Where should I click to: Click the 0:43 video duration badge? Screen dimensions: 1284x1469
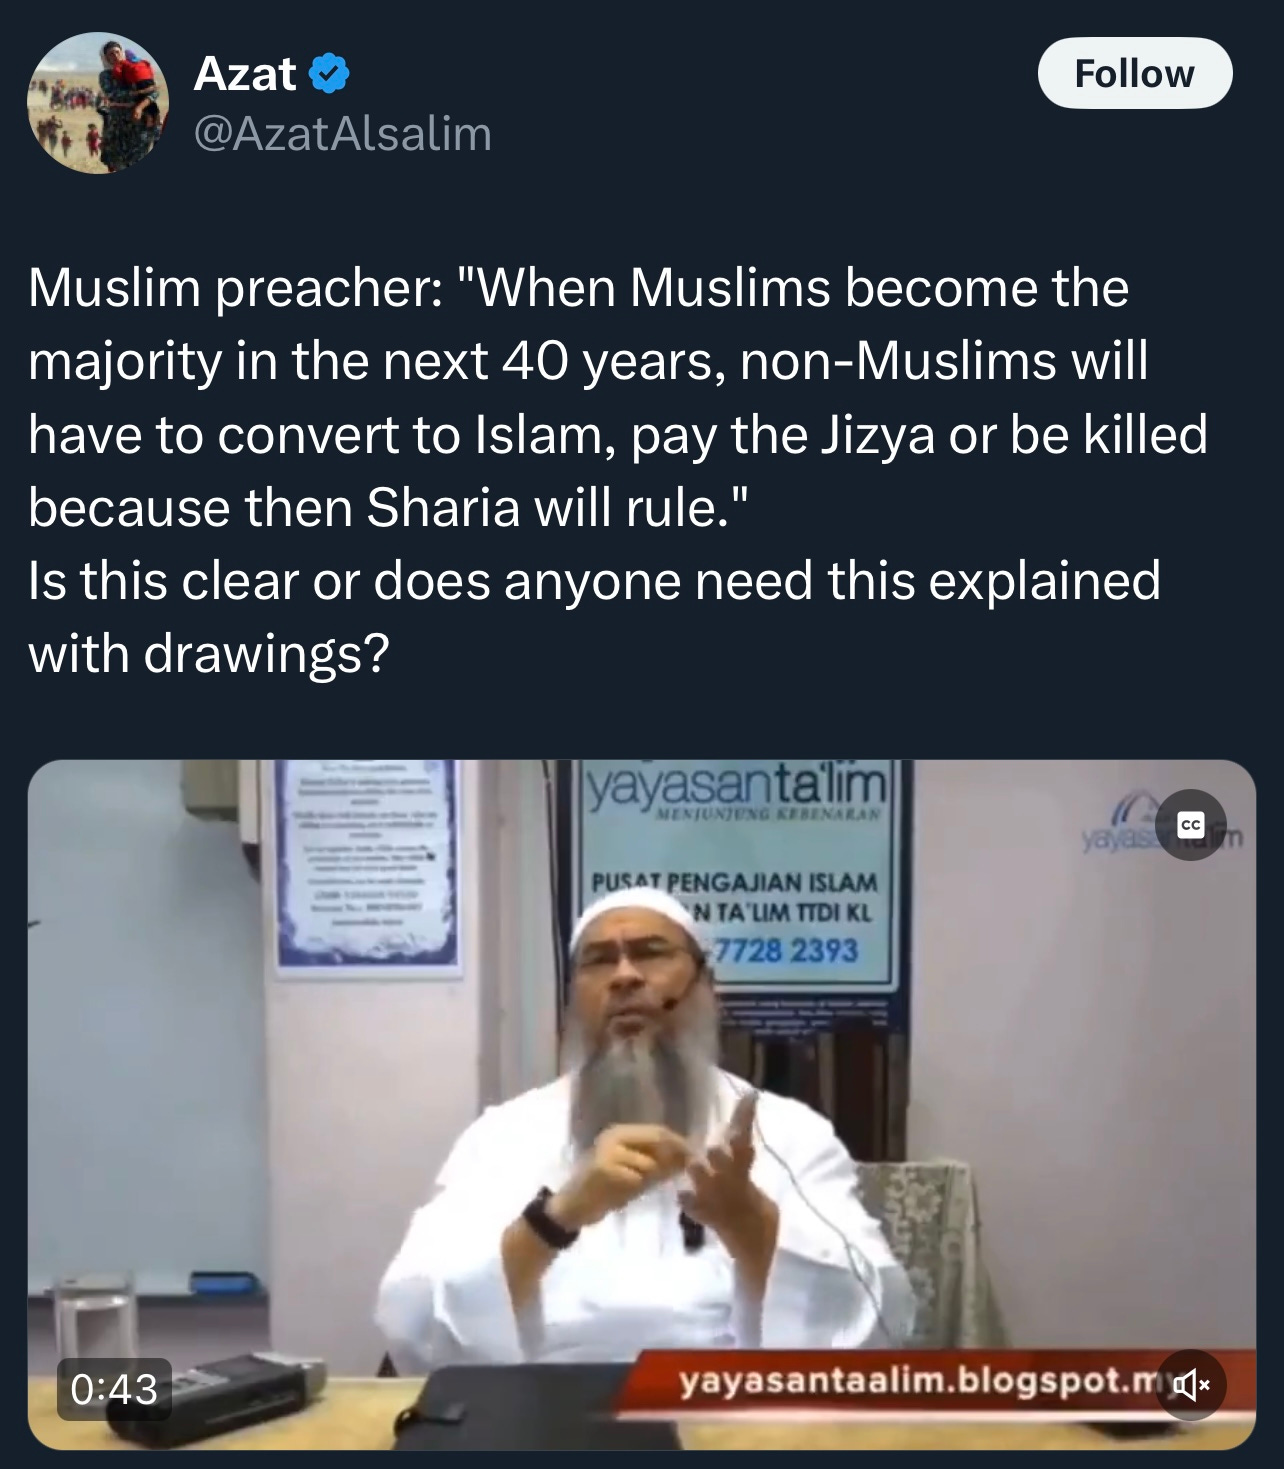click(115, 1389)
